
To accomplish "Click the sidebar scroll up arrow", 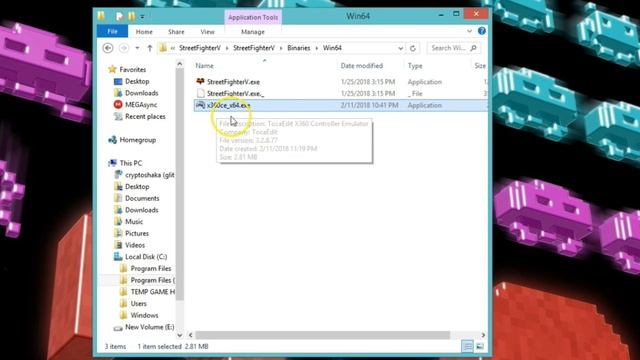I will coord(180,64).
